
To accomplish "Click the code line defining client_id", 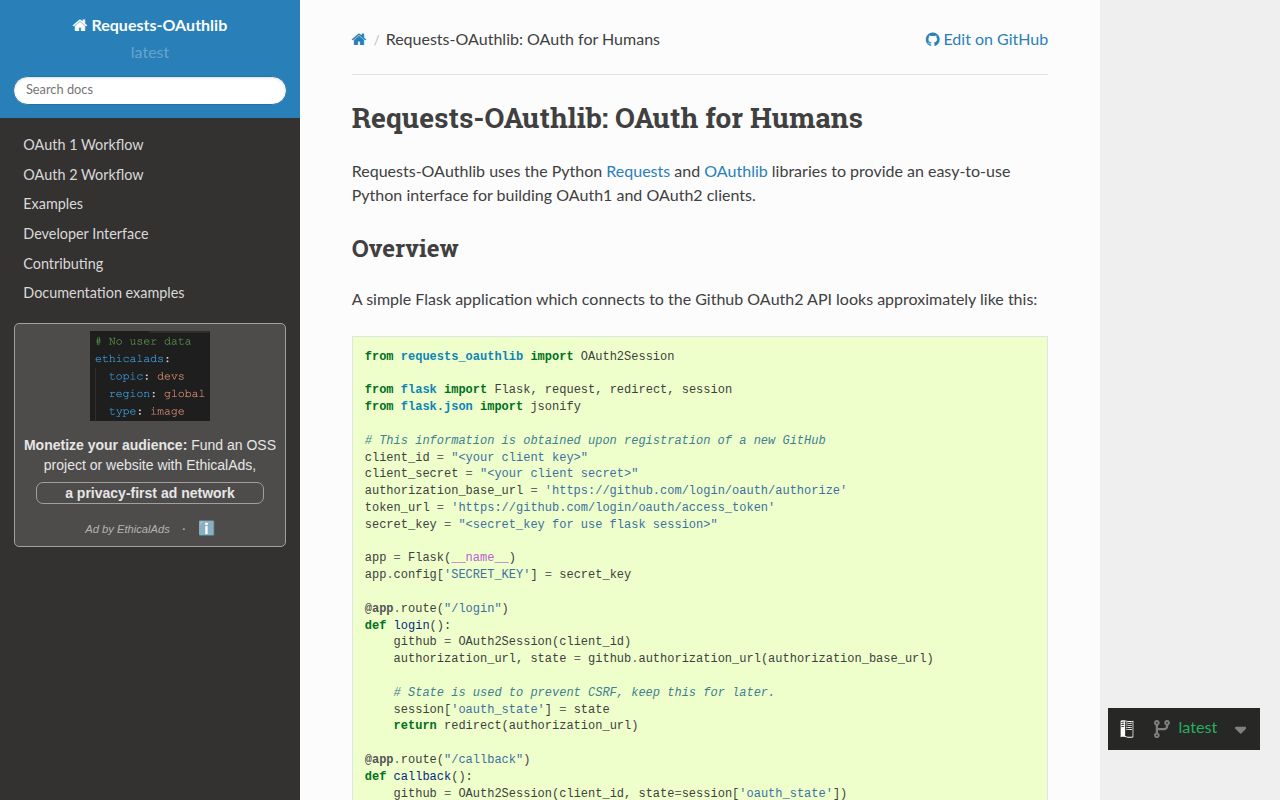I will [x=476, y=457].
